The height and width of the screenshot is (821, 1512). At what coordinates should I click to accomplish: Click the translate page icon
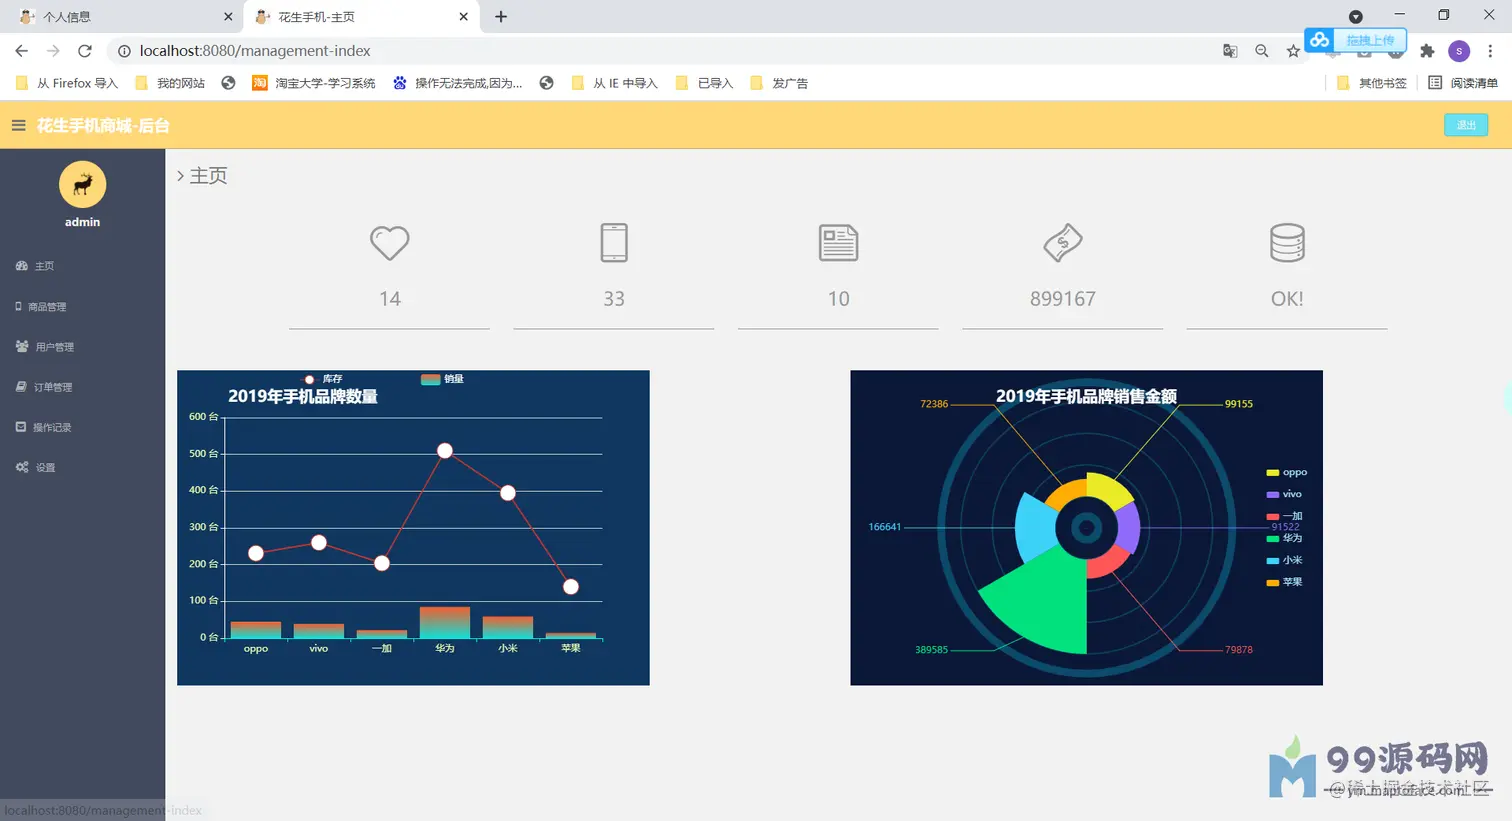(x=1230, y=51)
